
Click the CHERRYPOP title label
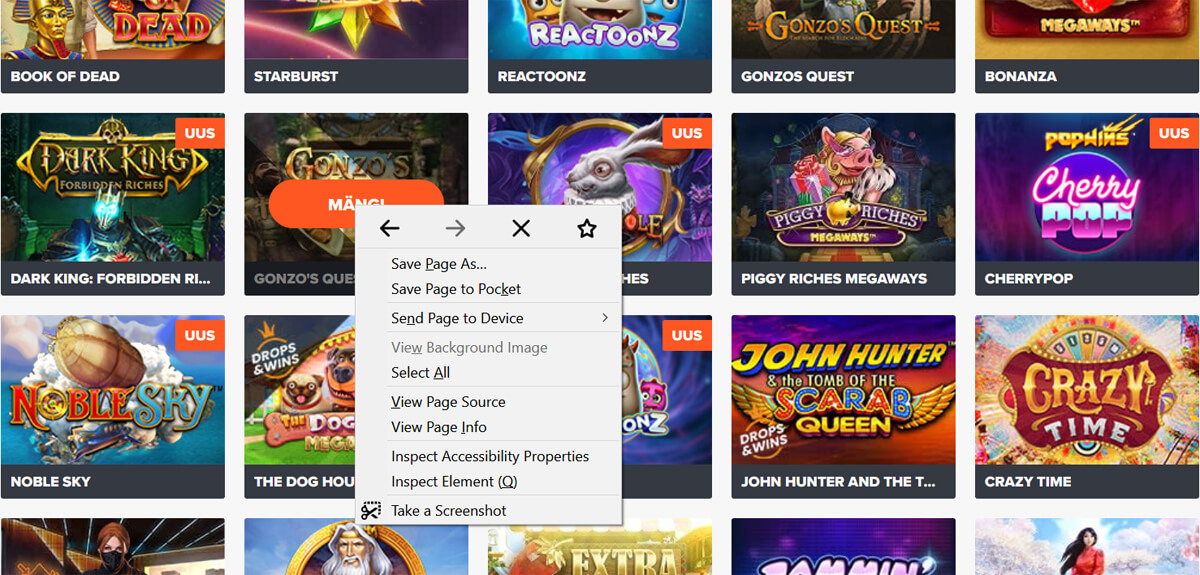click(1028, 278)
